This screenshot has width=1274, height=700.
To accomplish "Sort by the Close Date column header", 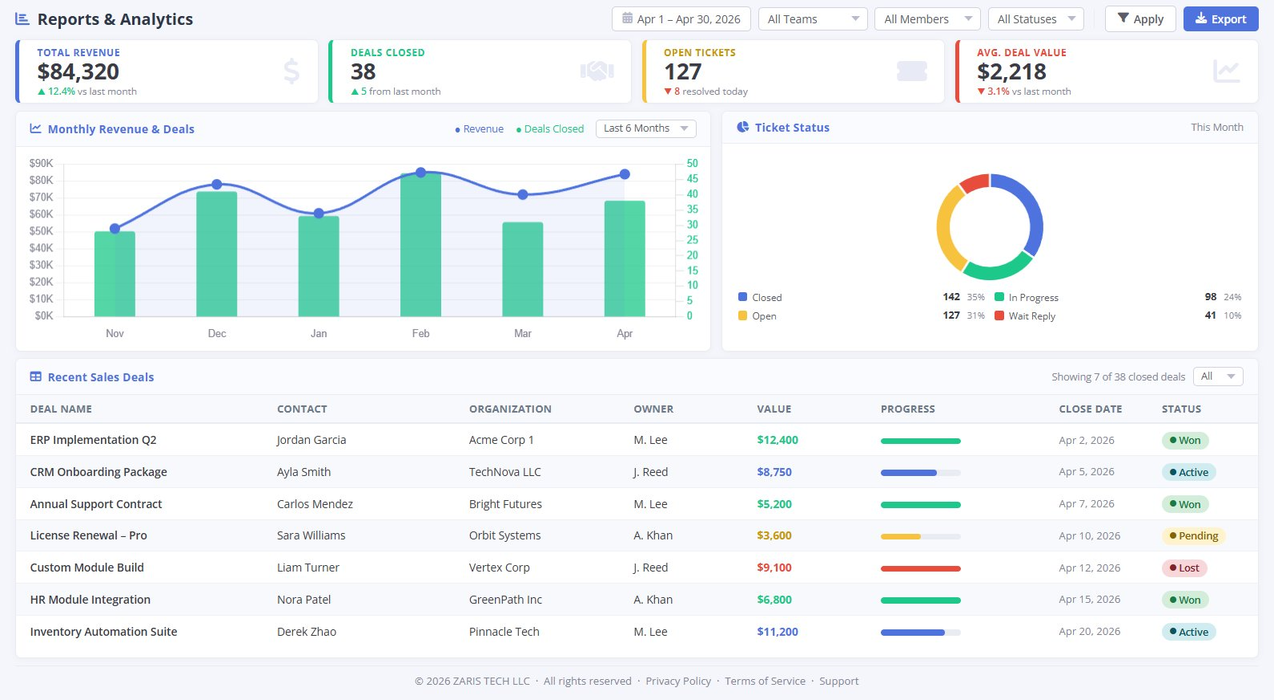I will click(x=1090, y=409).
